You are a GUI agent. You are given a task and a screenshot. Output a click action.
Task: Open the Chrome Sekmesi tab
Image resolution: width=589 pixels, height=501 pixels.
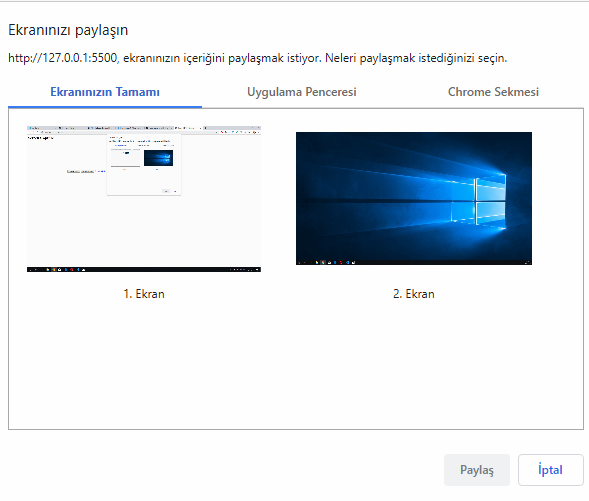pyautogui.click(x=493, y=92)
